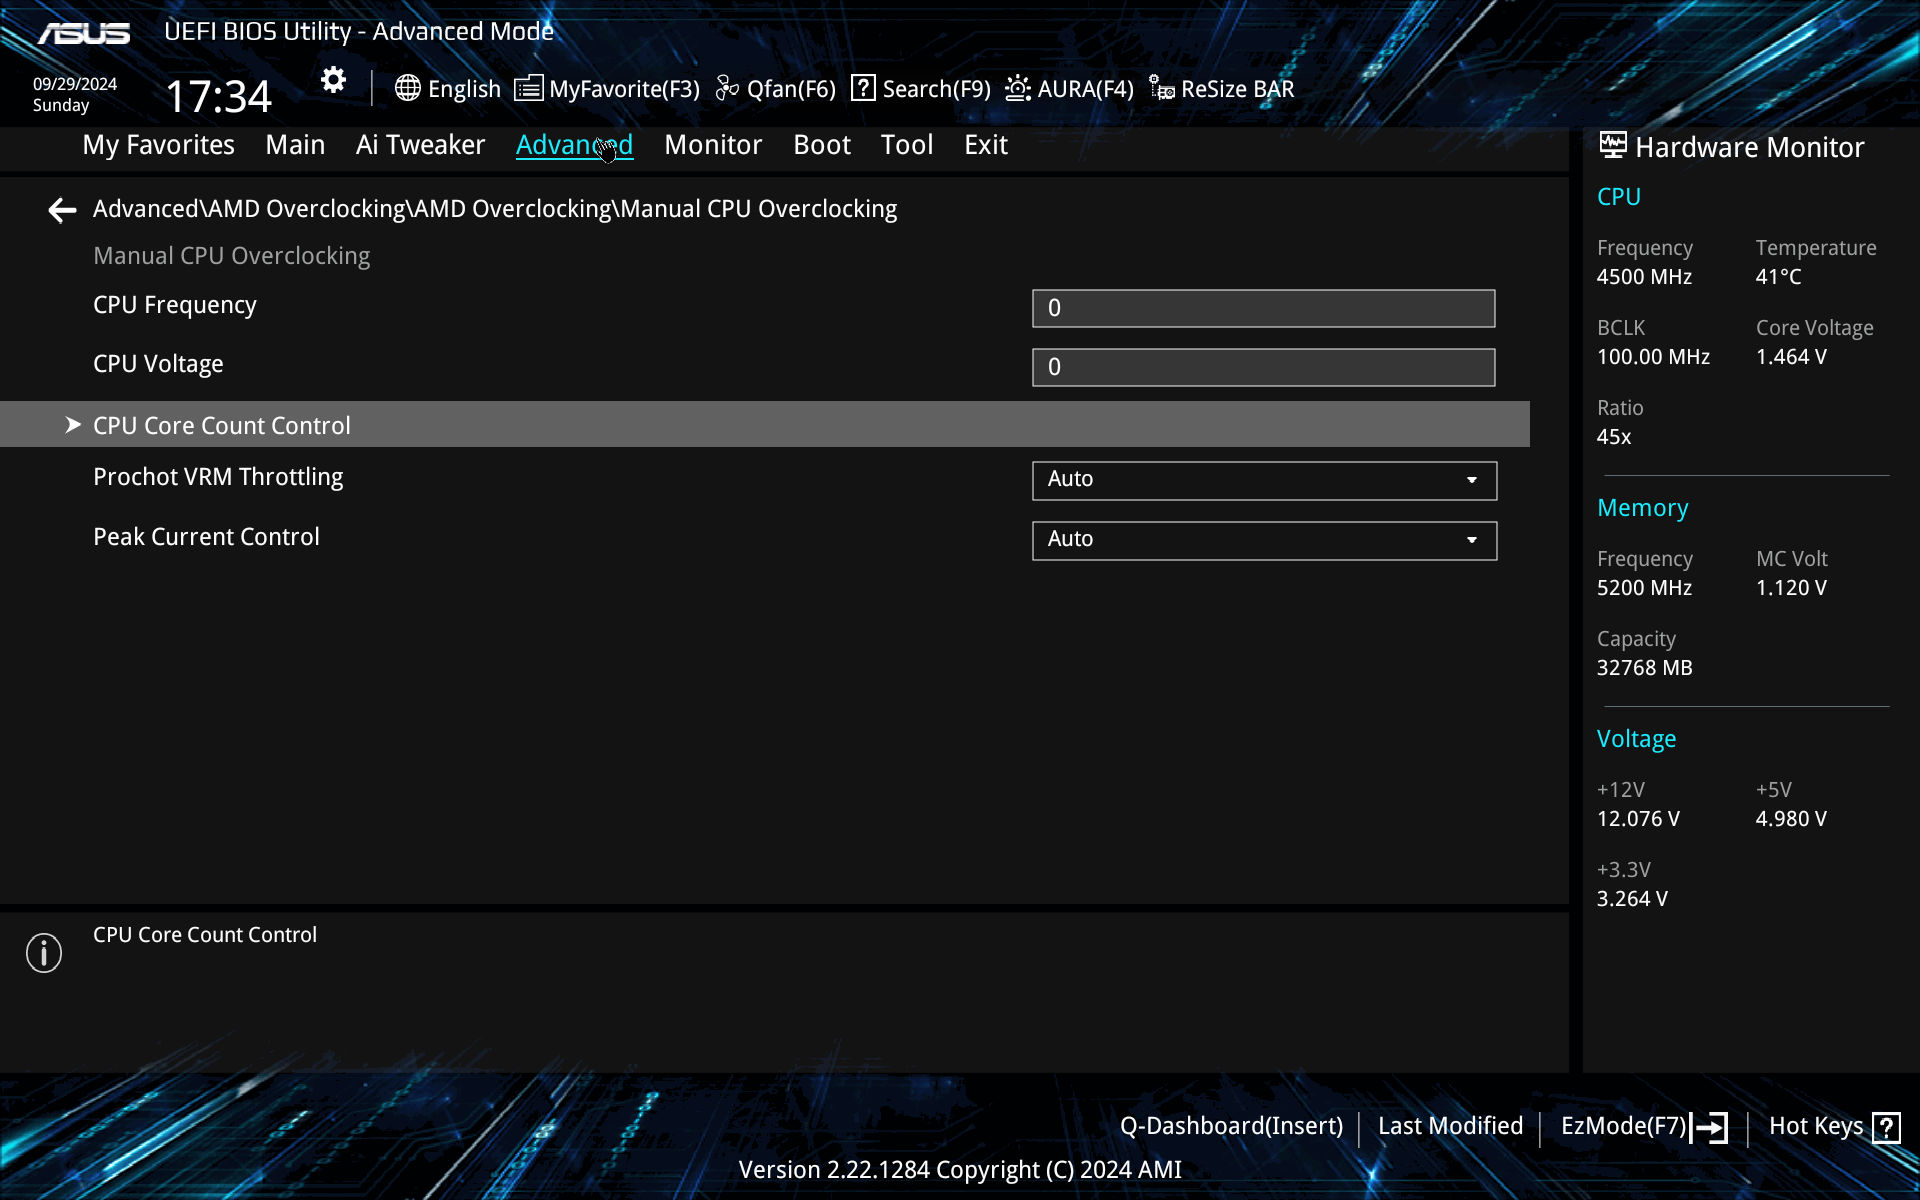Click the Manual CPU Overclocking heading
Viewport: 1920px width, 1200px height.
tap(231, 256)
